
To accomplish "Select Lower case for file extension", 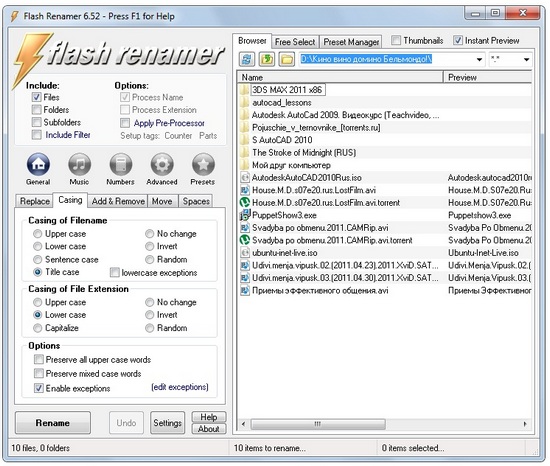I will (x=38, y=315).
